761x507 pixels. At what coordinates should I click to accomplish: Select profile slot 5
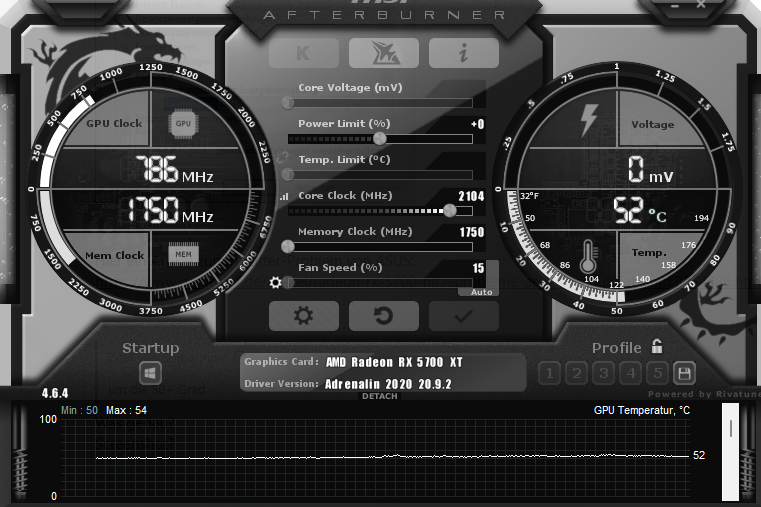tap(658, 373)
